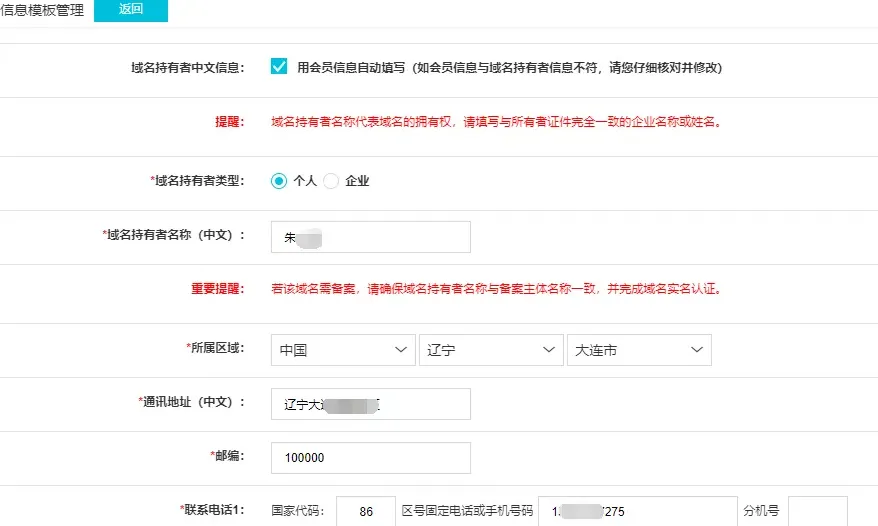Viewport: 878px width, 526px height.
Task: Click the 返回 button
Action: [x=131, y=10]
